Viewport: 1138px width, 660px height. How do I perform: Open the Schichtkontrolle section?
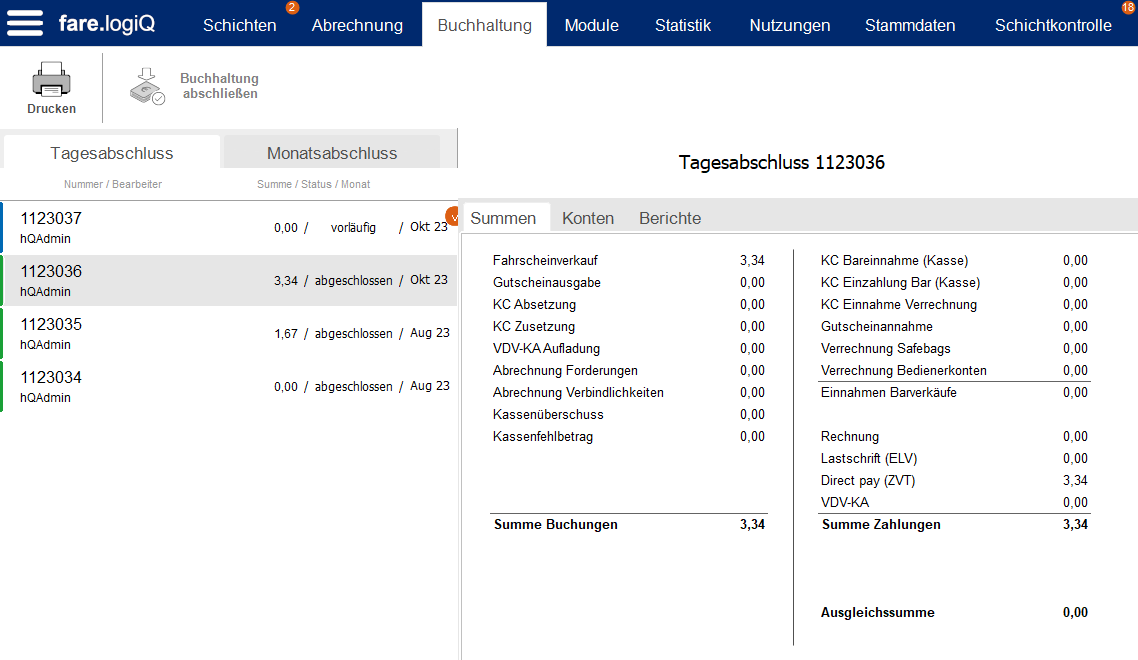(x=1053, y=24)
